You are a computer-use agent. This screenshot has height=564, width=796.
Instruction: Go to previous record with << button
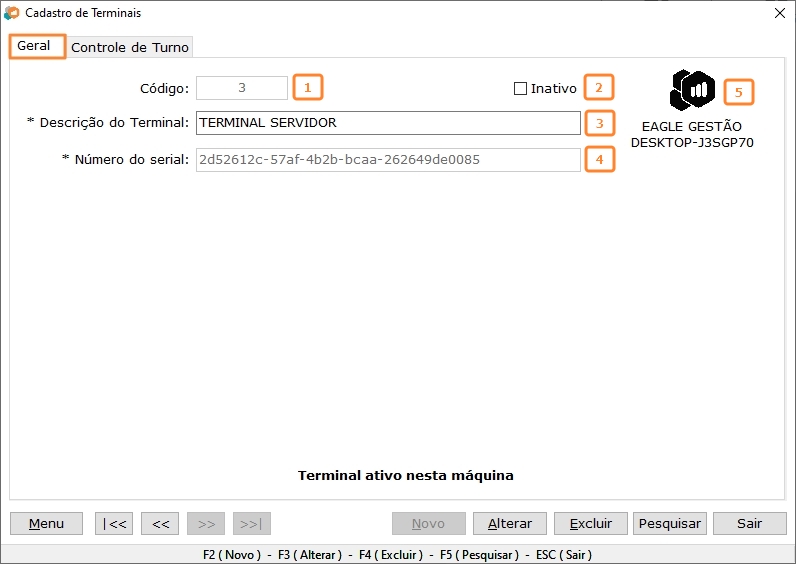(x=160, y=524)
